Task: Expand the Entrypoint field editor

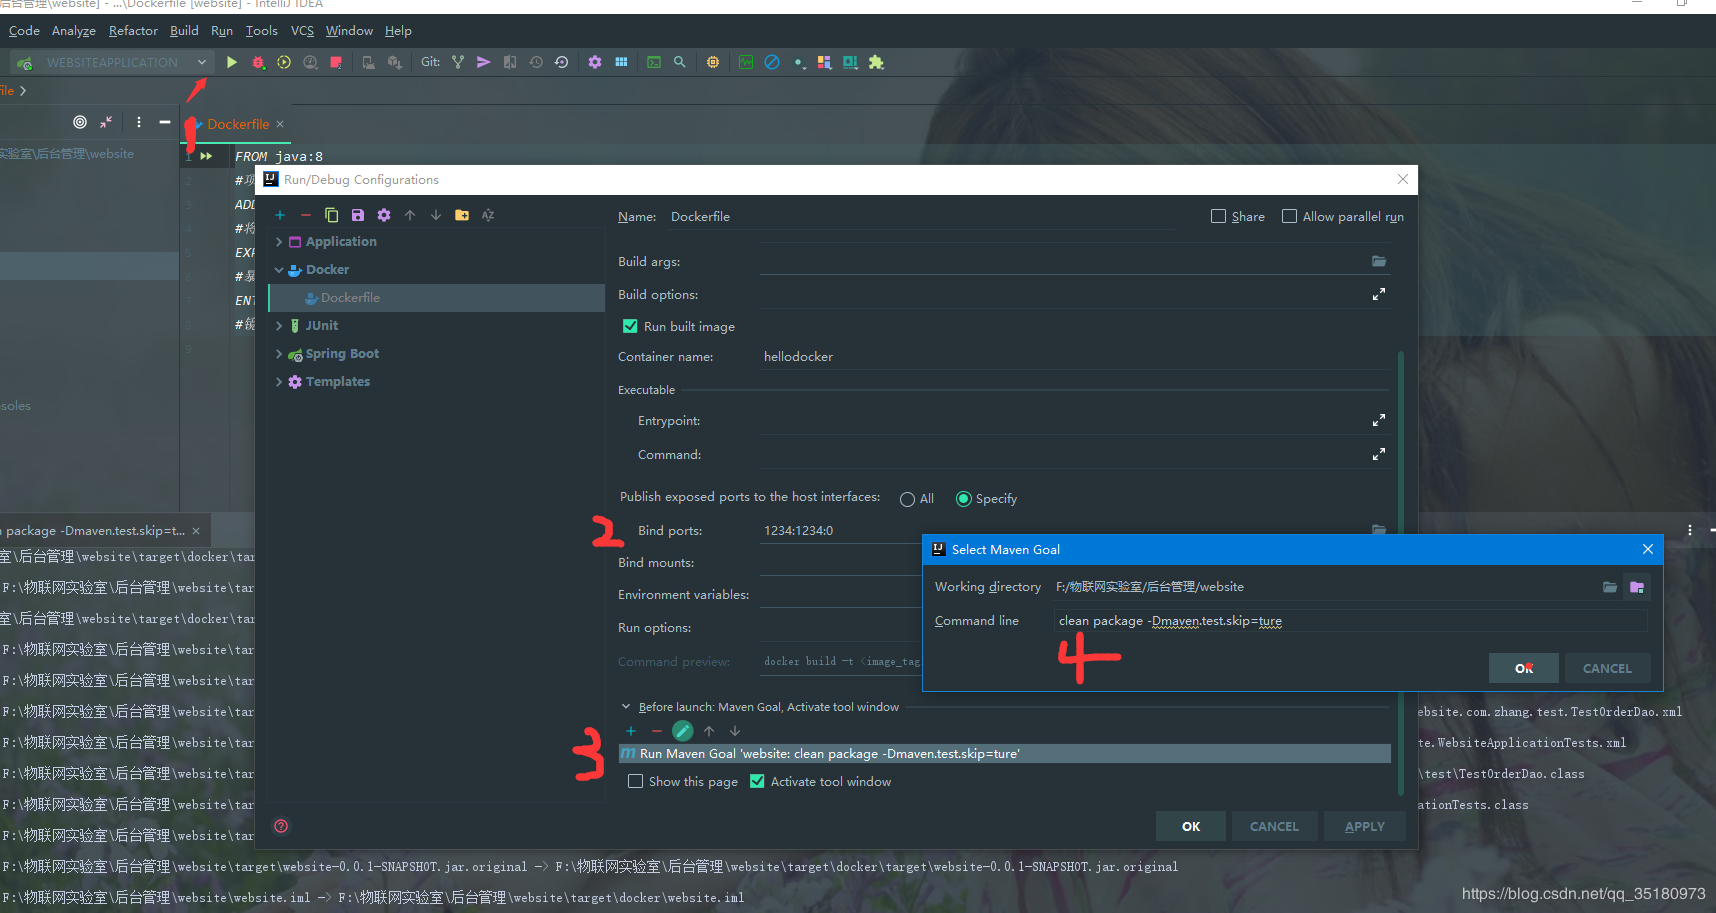Action: 1379,420
